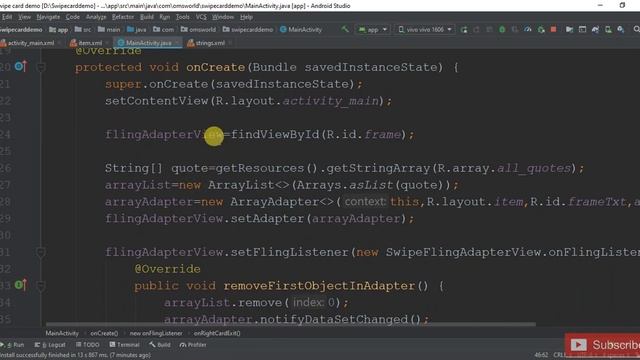Click the override gutter icon at onCreate line

21,67
